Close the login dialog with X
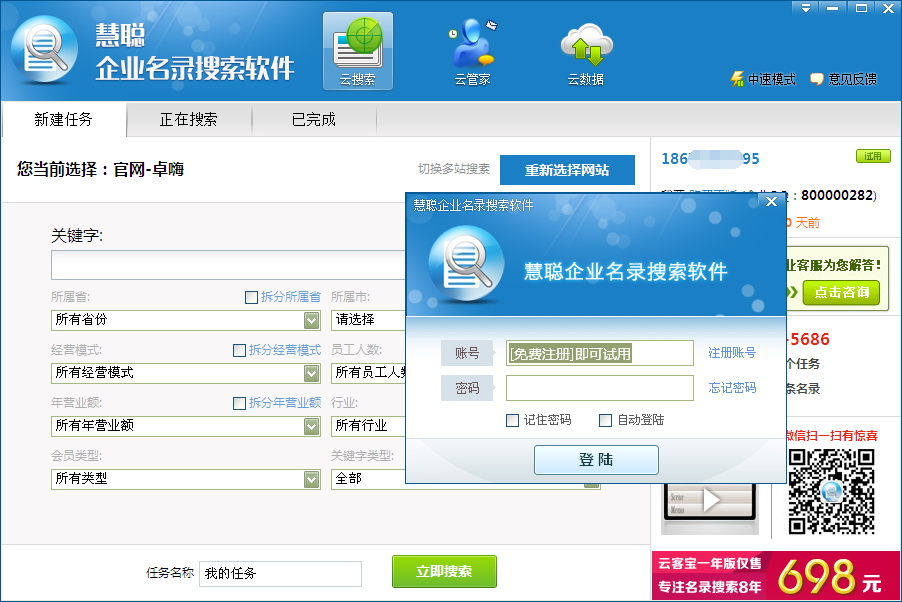Screen dimensions: 902x602 pyautogui.click(x=771, y=202)
